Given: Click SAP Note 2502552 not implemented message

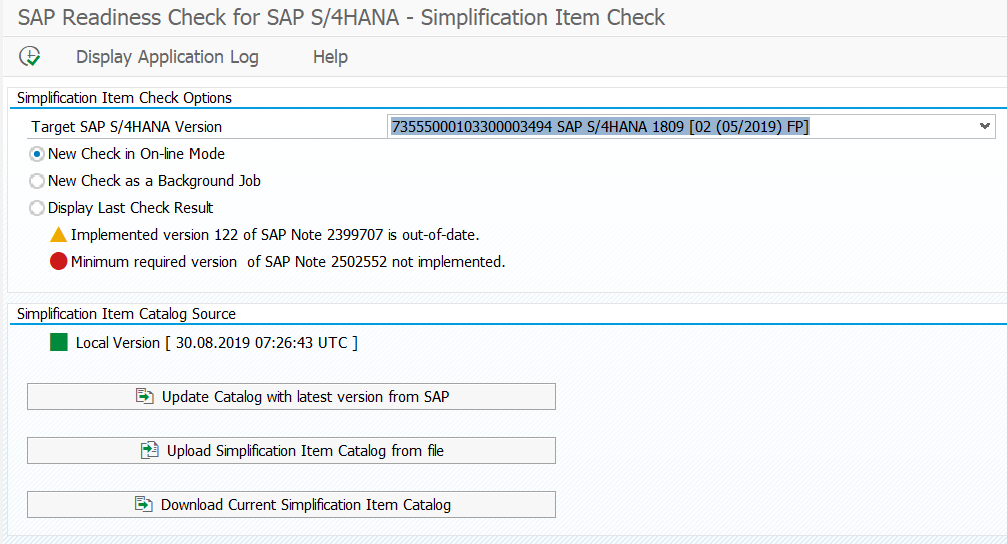Looking at the screenshot, I should 288,261.
